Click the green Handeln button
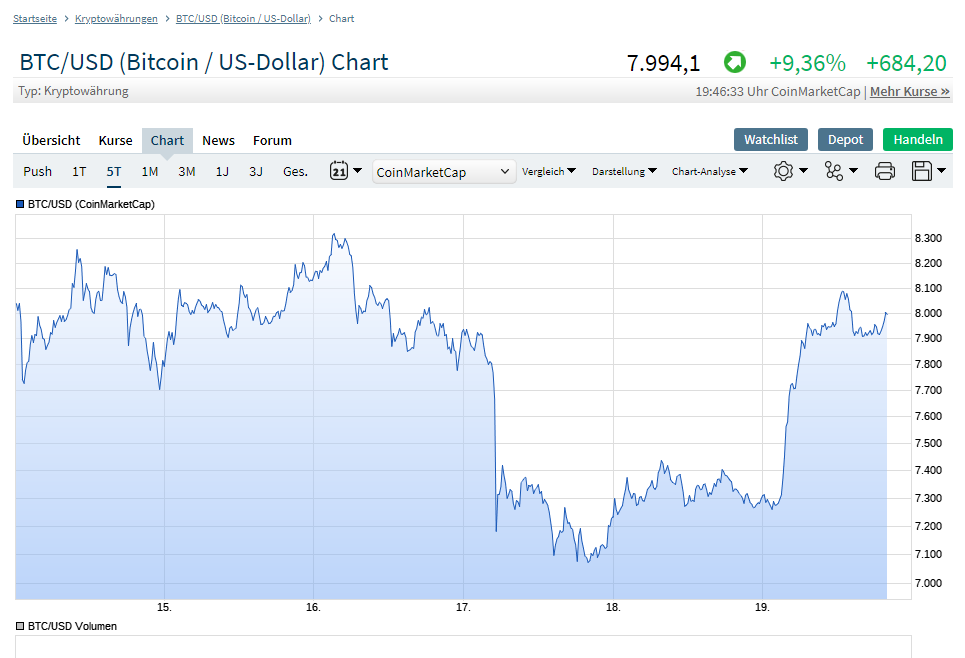Viewport: 965px width, 658px height. coord(917,140)
